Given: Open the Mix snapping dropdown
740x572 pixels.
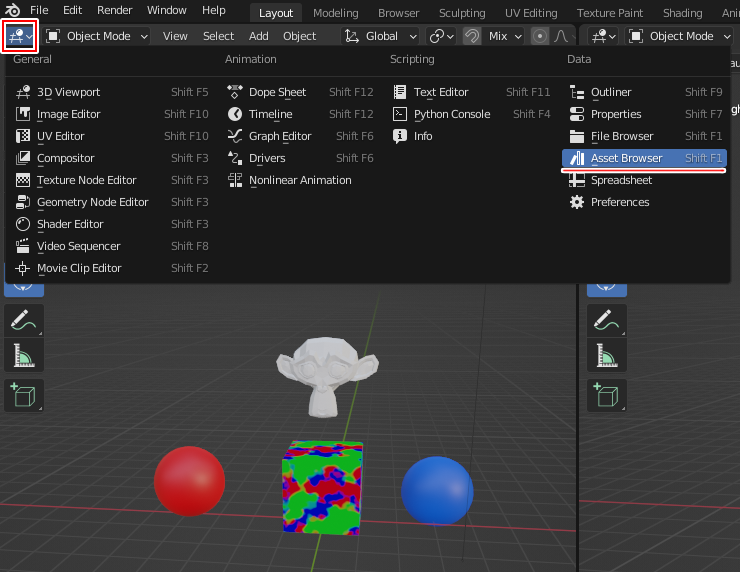Looking at the screenshot, I should [506, 36].
